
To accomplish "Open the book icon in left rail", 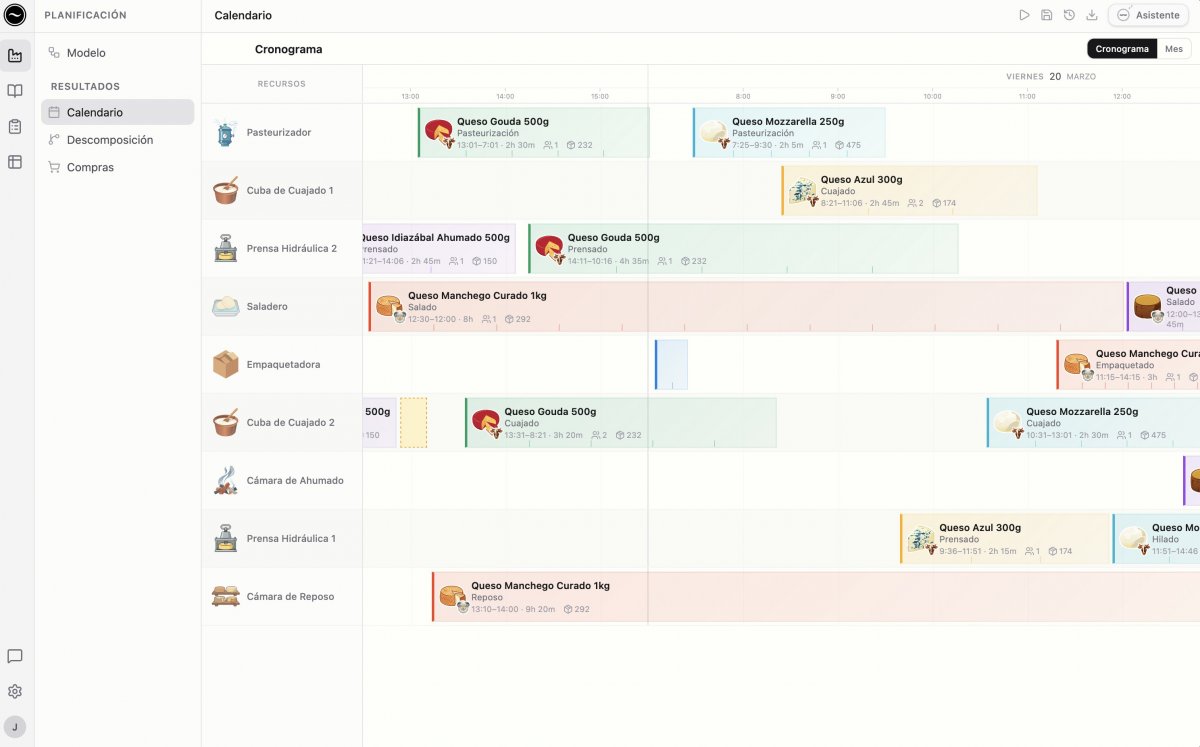I will click(x=15, y=91).
